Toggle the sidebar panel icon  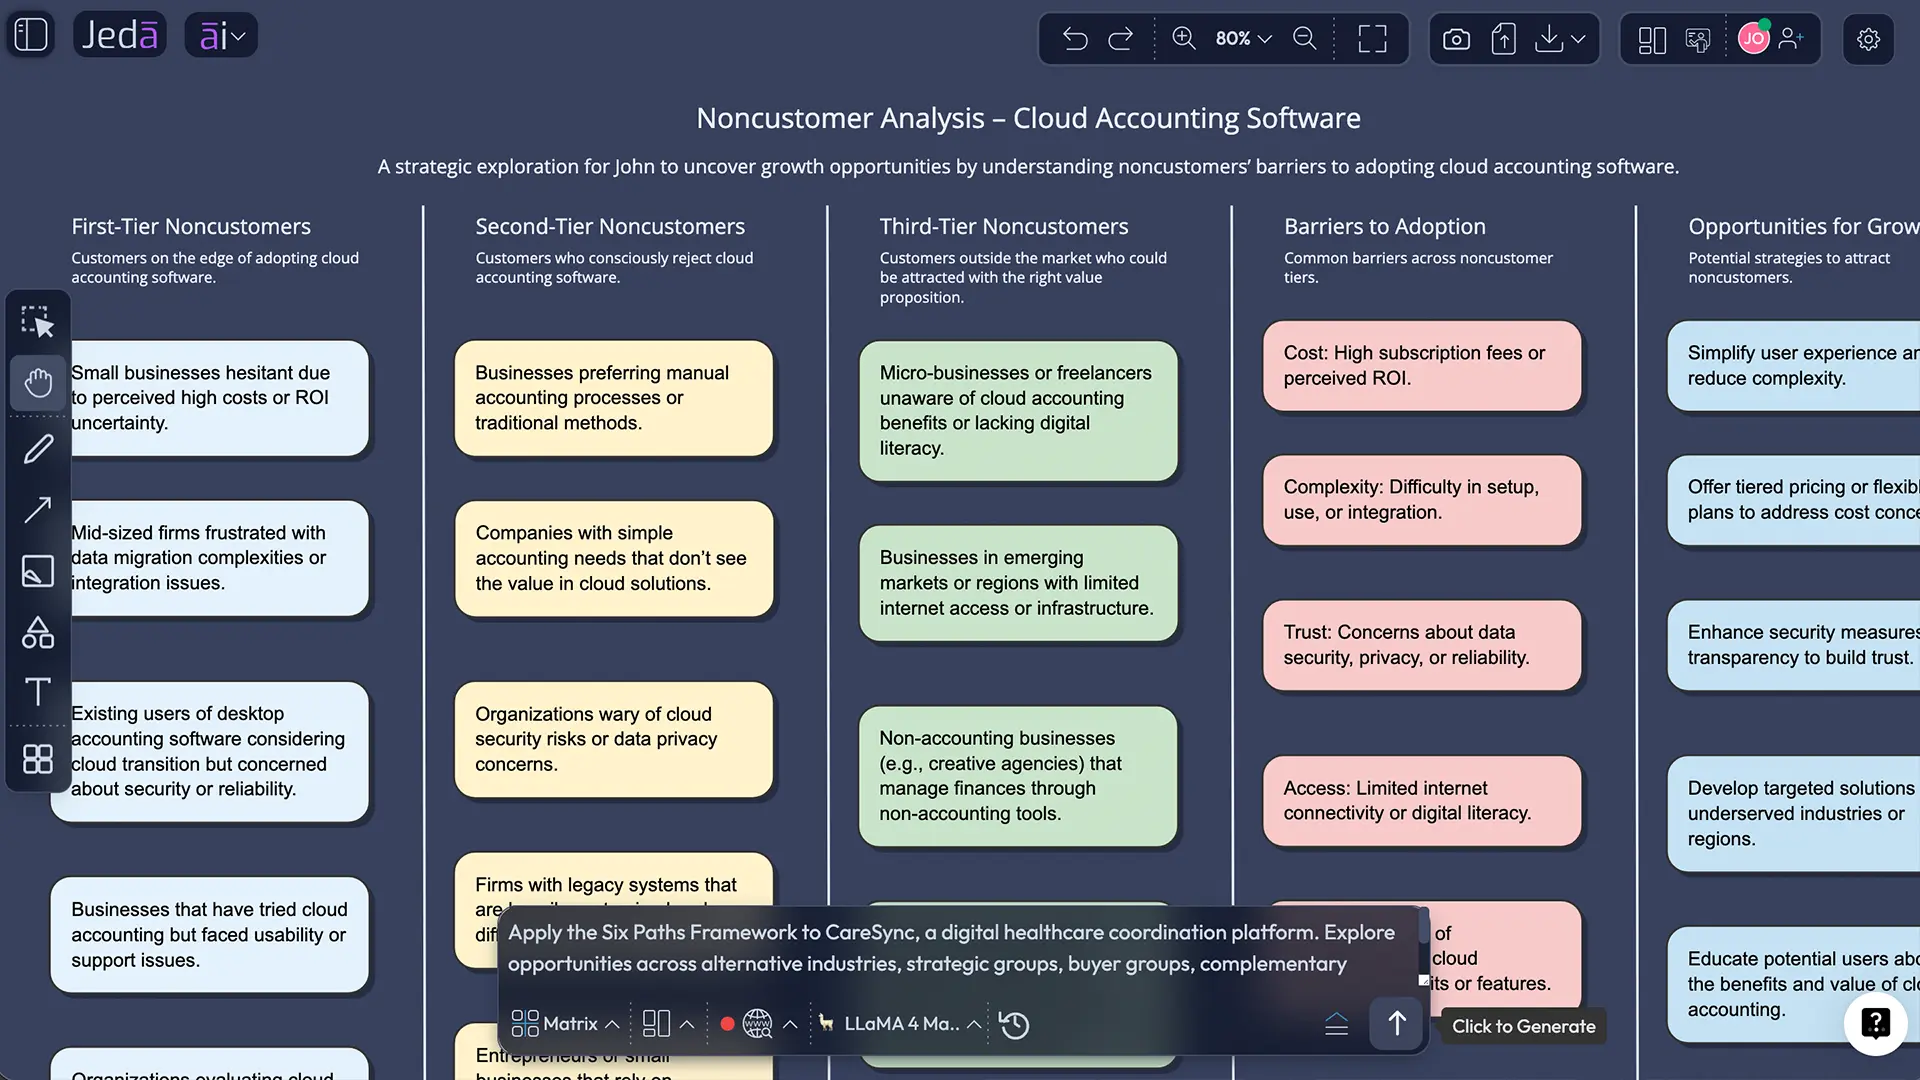point(30,35)
